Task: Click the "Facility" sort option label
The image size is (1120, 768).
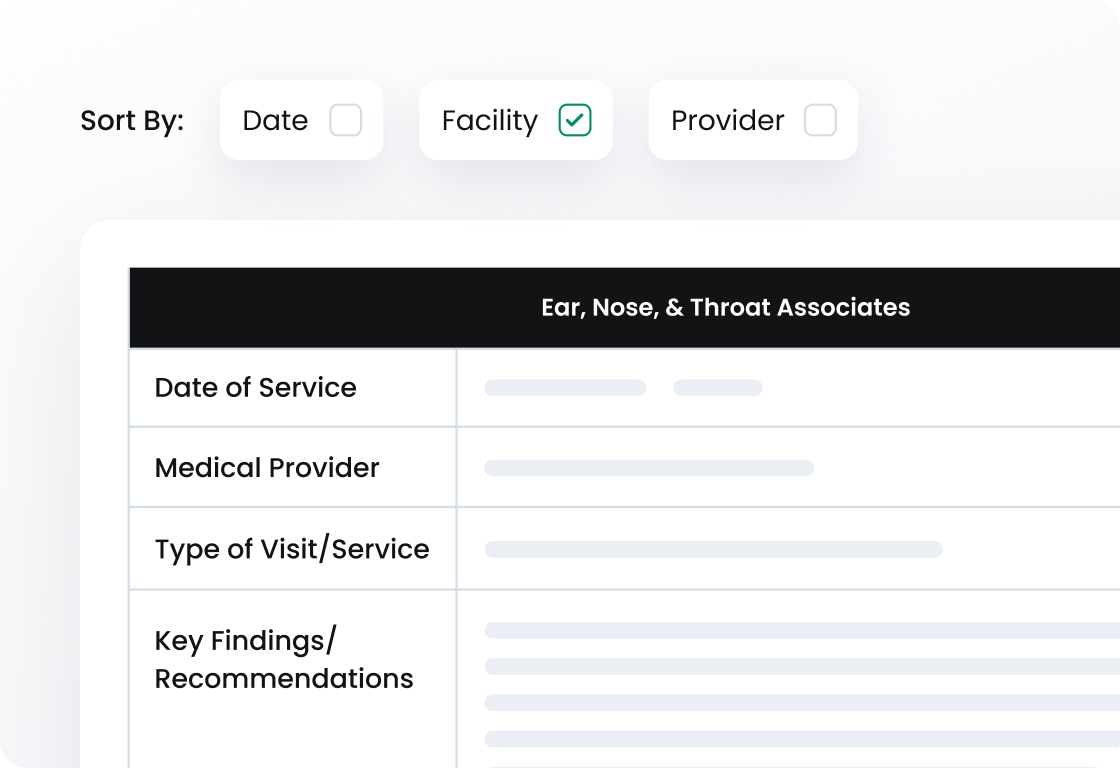Action: (489, 120)
